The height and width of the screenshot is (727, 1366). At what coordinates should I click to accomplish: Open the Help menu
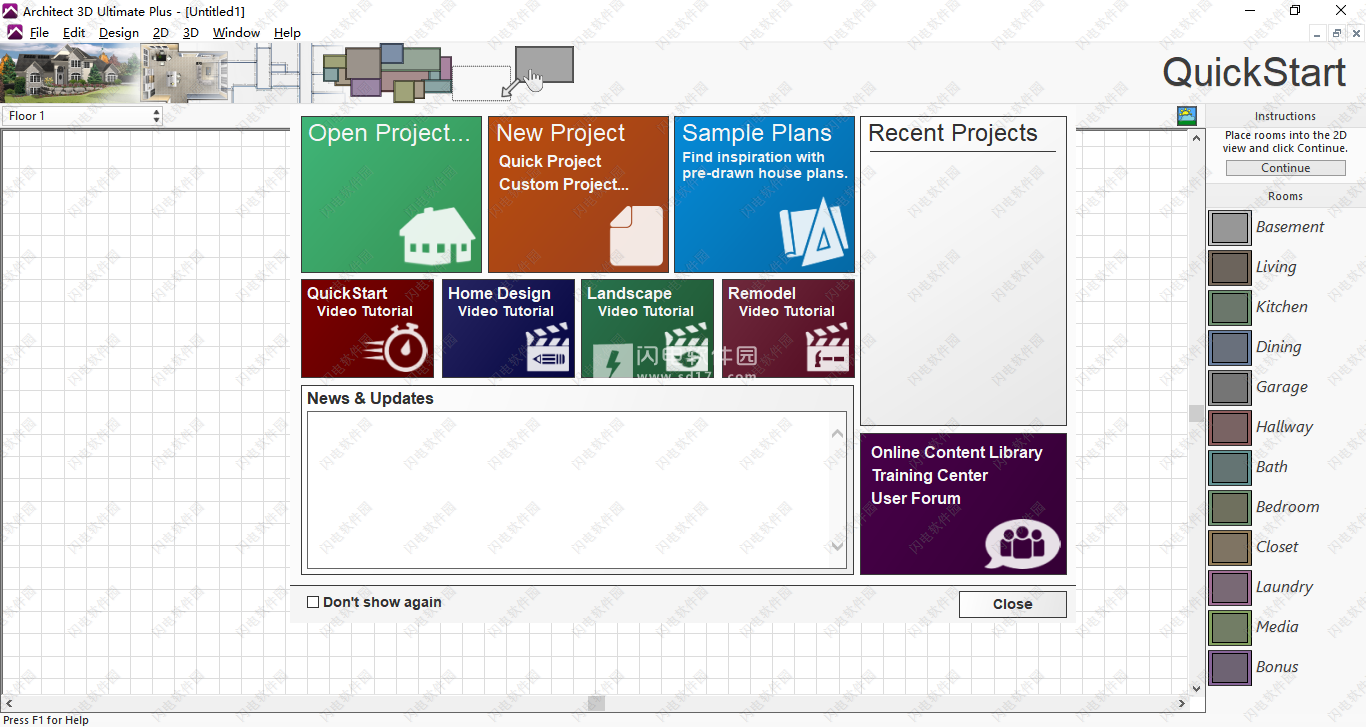click(x=287, y=32)
